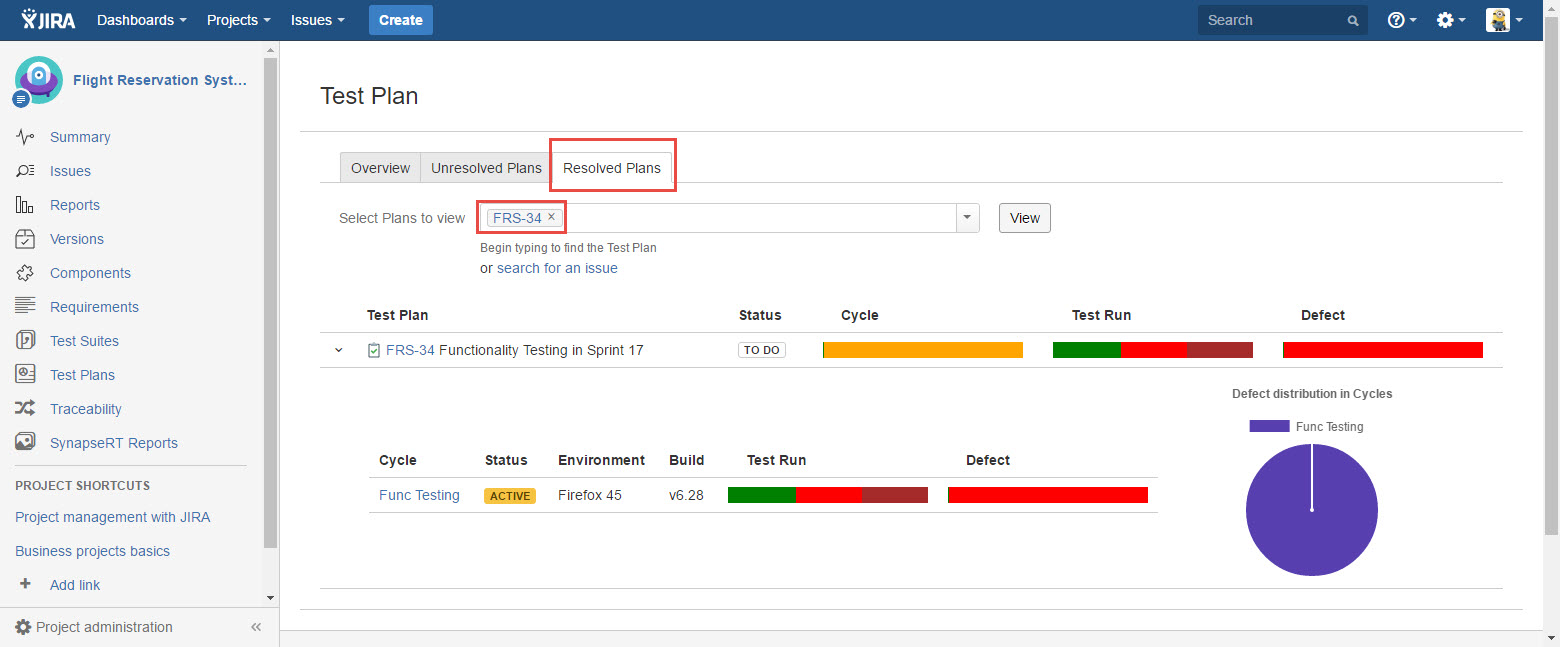Screen dimensions: 1560x647
Task: Click the JIRA logo
Action: pyautogui.click(x=48, y=20)
